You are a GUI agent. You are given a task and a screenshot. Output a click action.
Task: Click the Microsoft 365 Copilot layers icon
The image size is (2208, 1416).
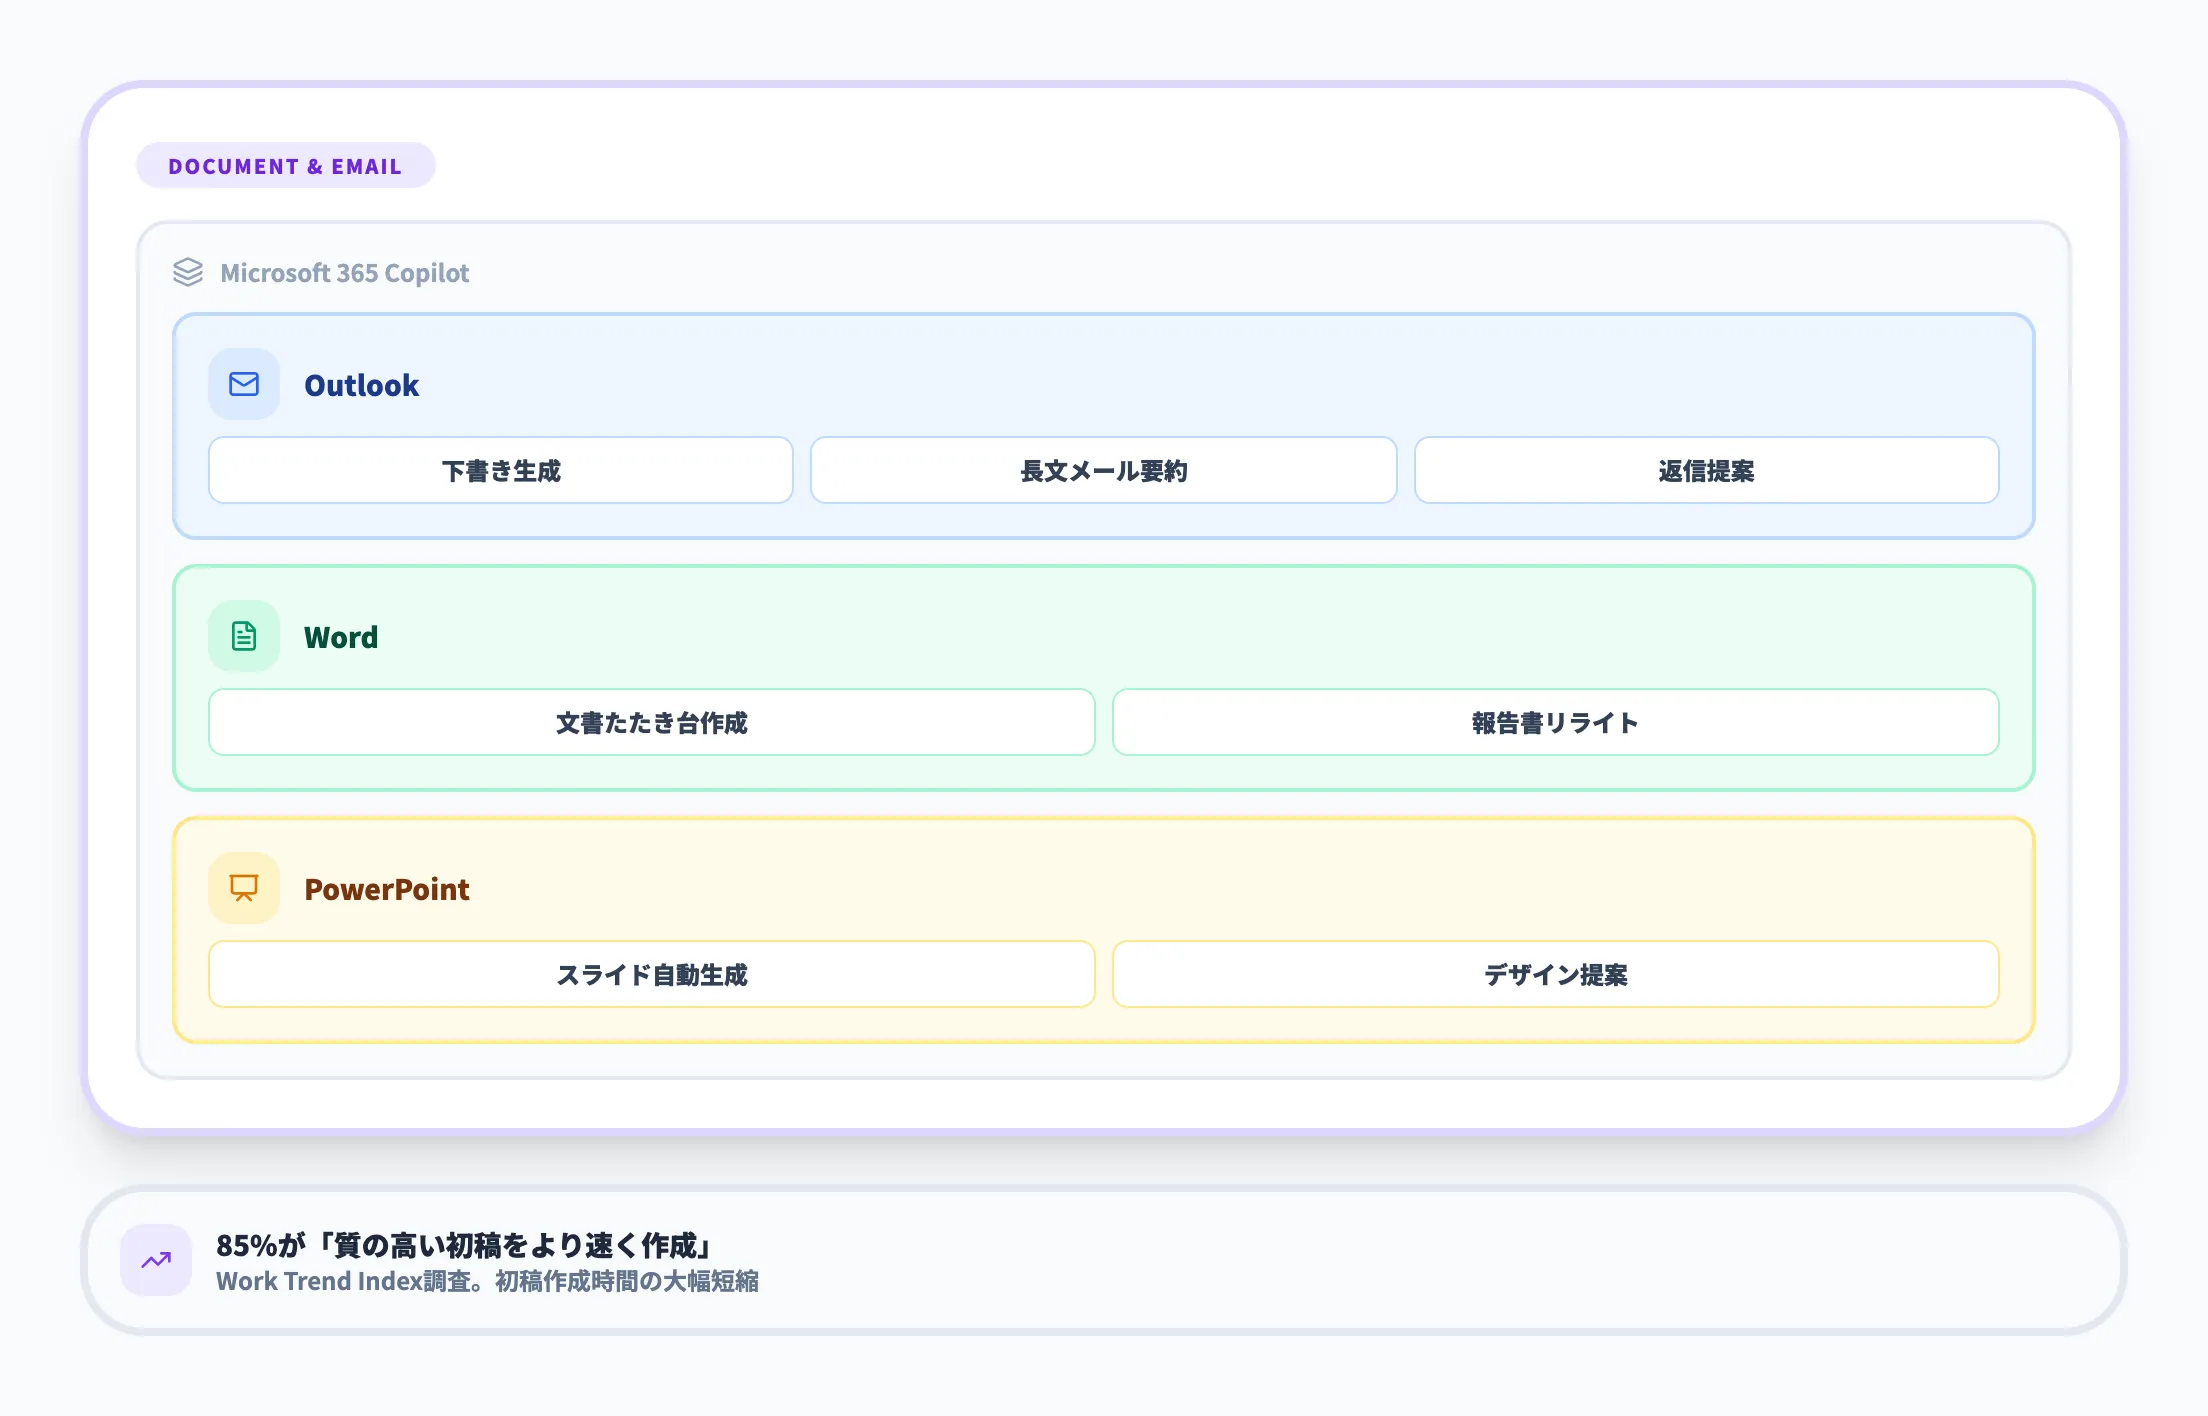coord(190,272)
